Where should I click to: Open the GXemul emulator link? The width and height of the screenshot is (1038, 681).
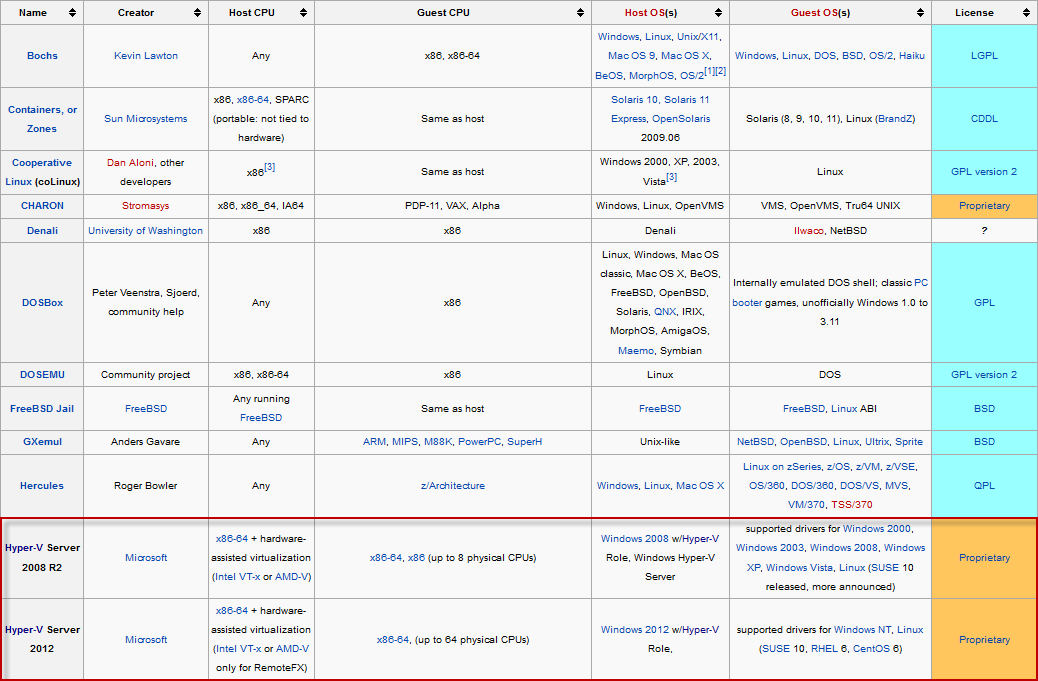[x=41, y=442]
